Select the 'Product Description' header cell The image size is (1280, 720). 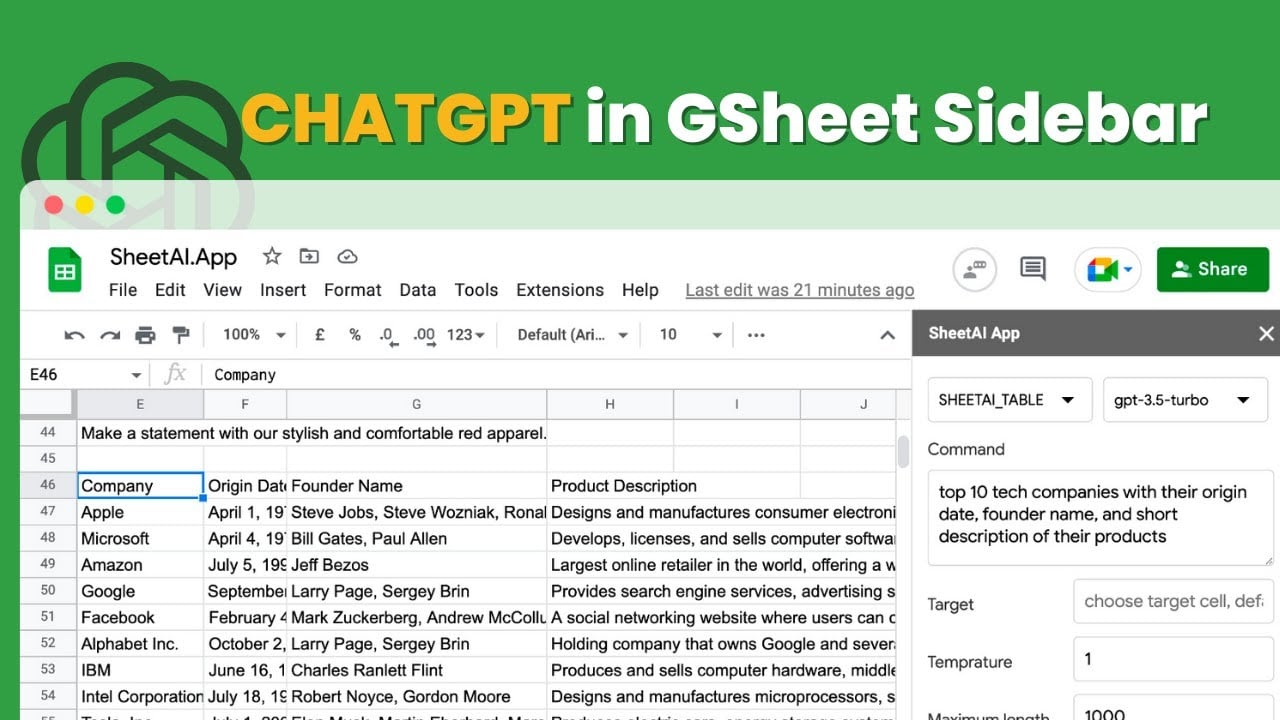[x=610, y=486]
